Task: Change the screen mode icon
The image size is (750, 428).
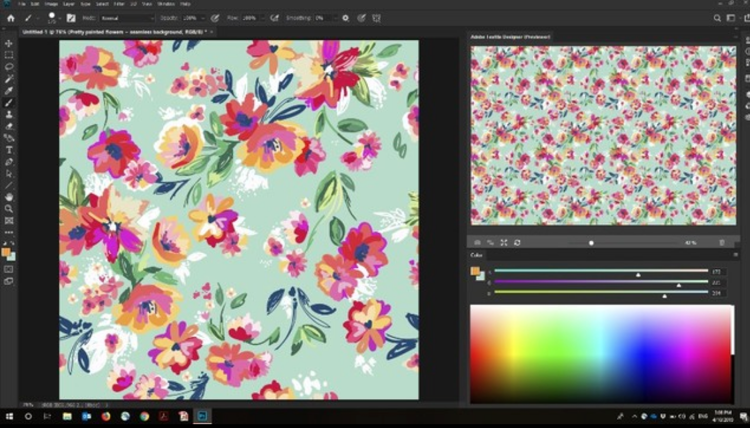Action: click(x=9, y=282)
